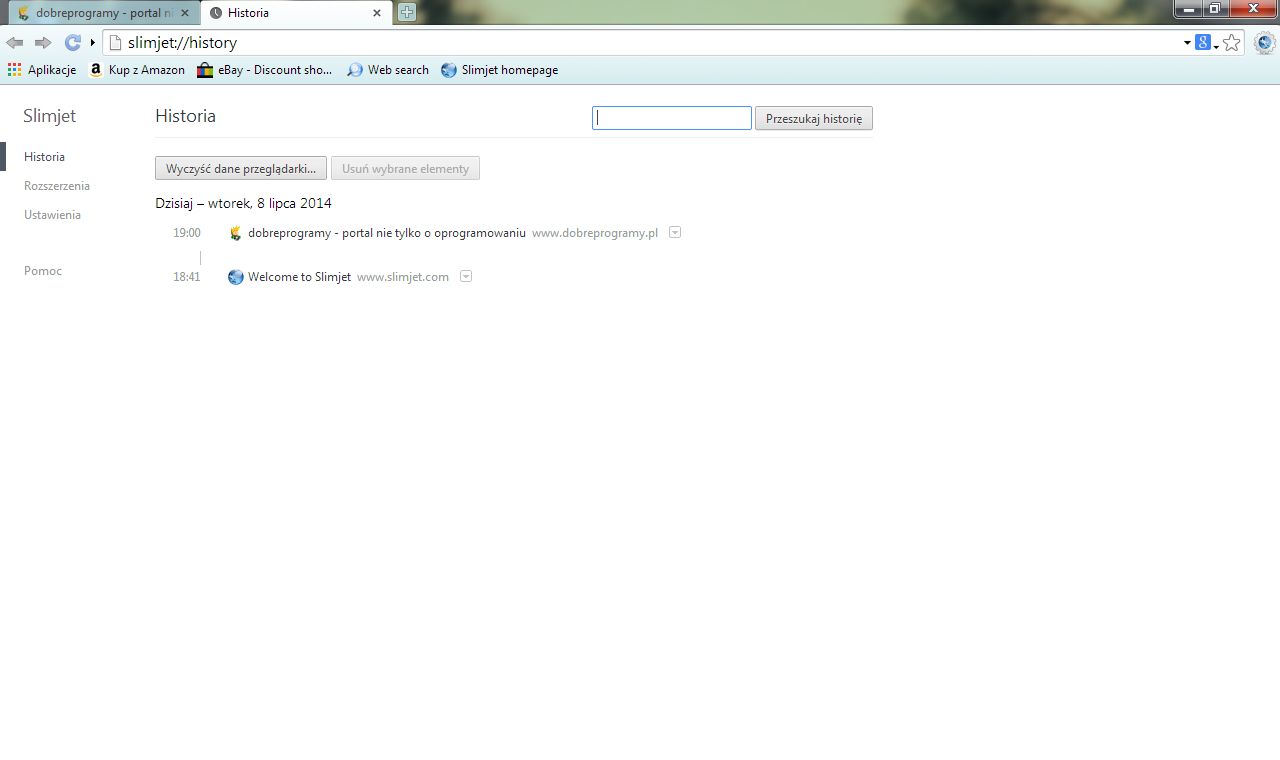Click the 19:00 timestamp
The height and width of the screenshot is (760, 1280).
pos(187,233)
